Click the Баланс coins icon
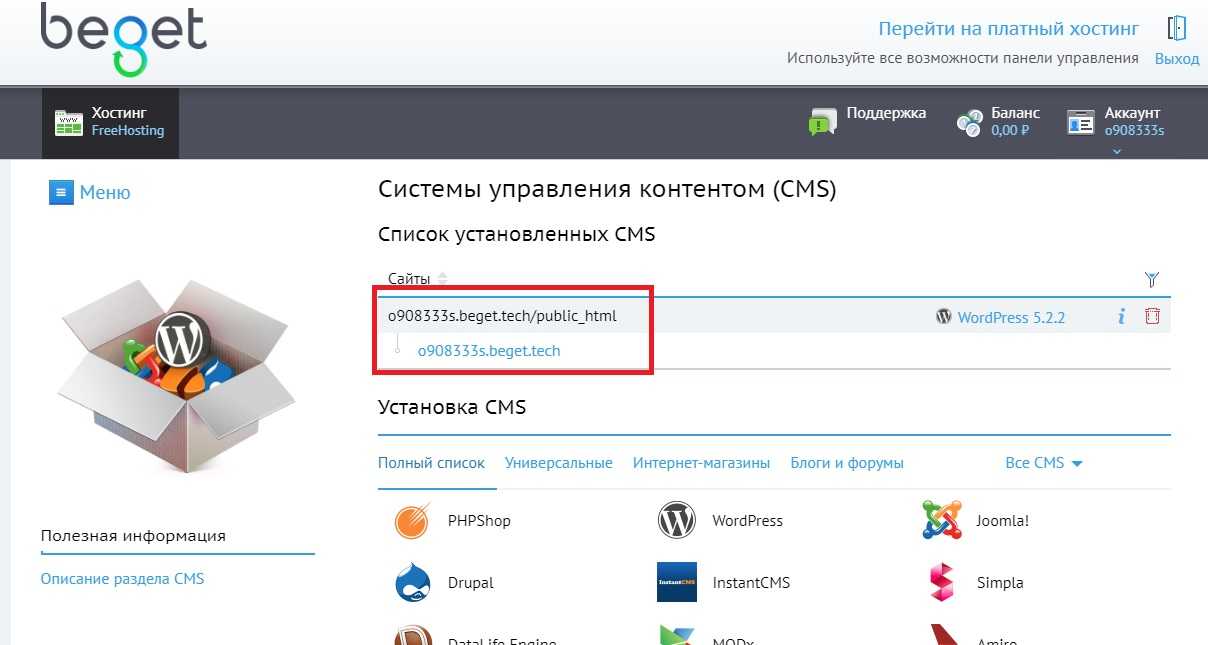This screenshot has height=645, width=1208. click(969, 123)
